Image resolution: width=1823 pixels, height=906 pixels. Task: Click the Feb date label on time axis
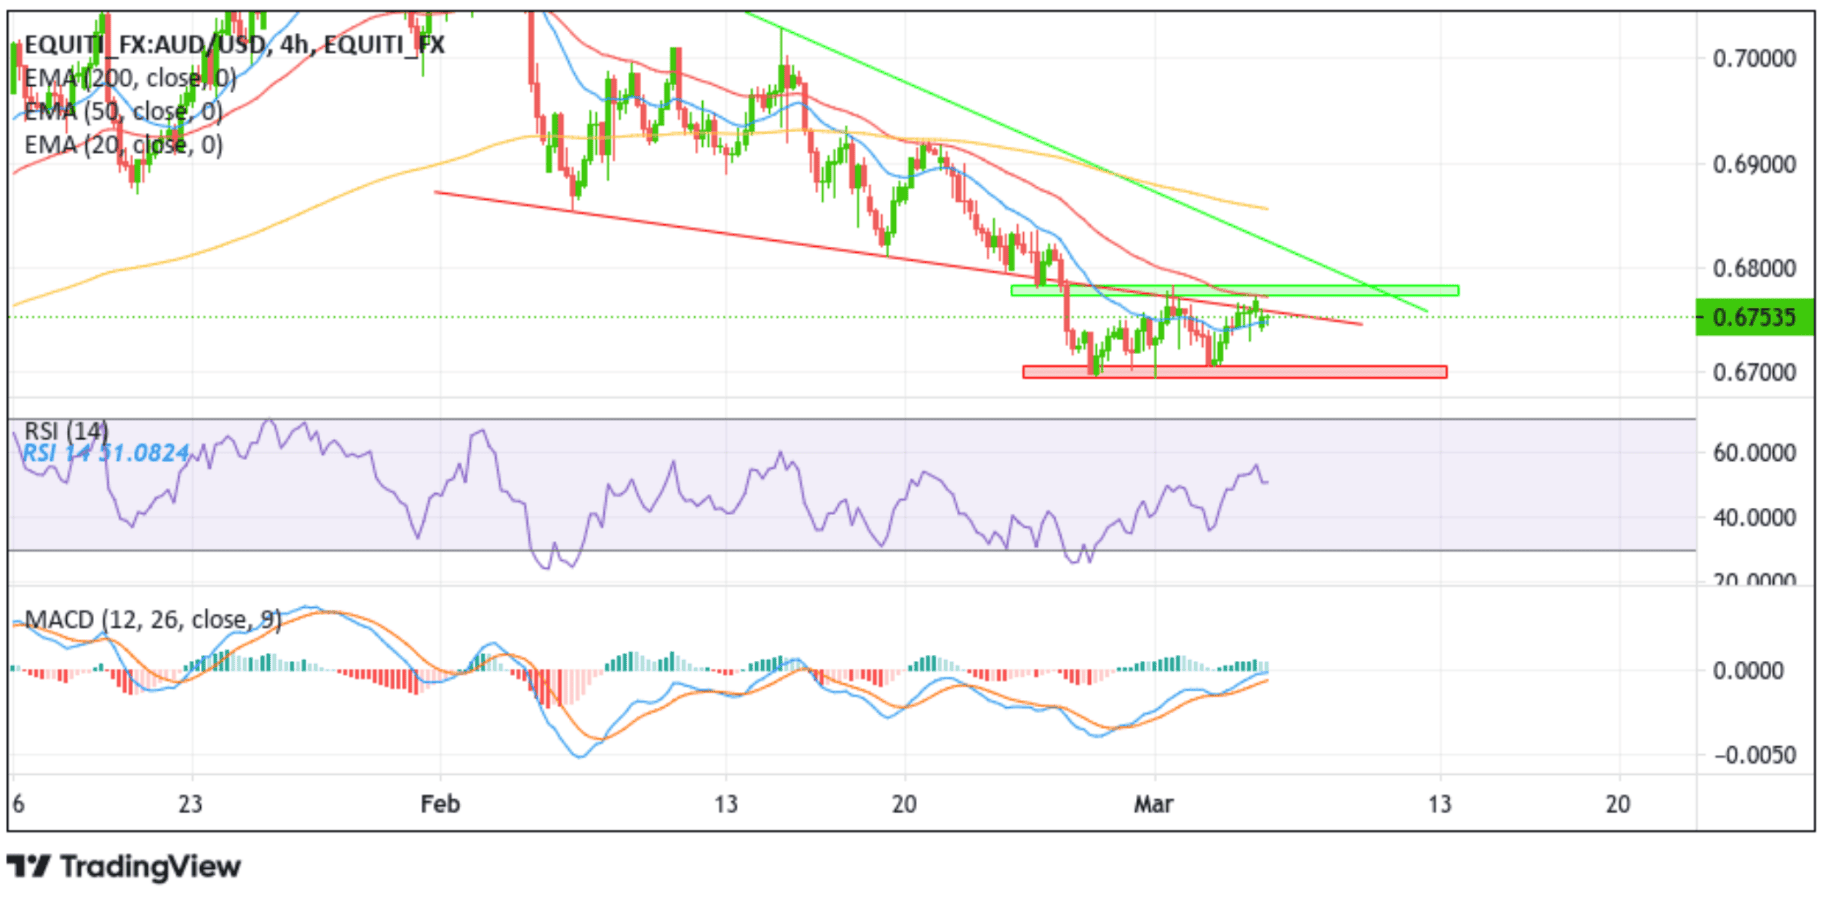coord(440,804)
